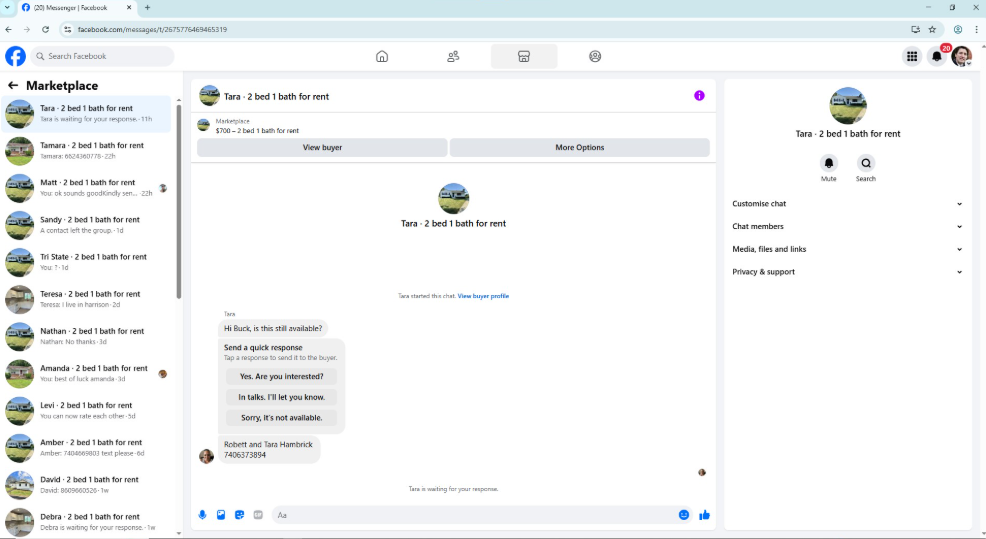Click the install app icon in address bar
The height and width of the screenshot is (539, 986).
pyautogui.click(x=915, y=29)
